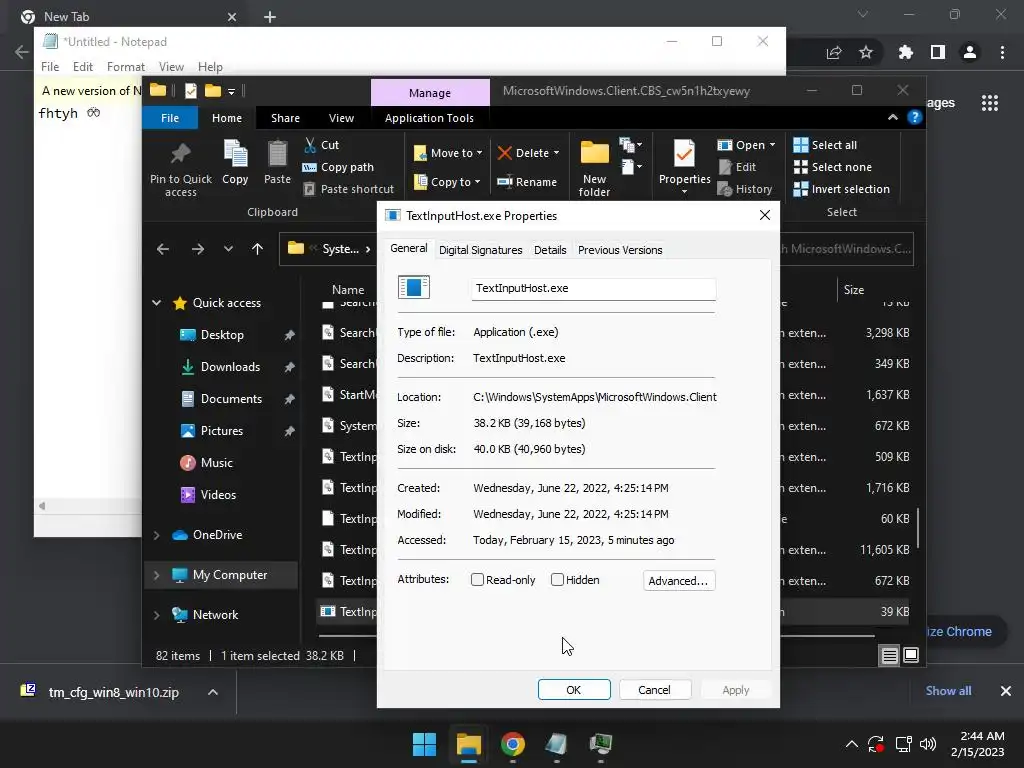Open the Details tab

click(x=550, y=250)
